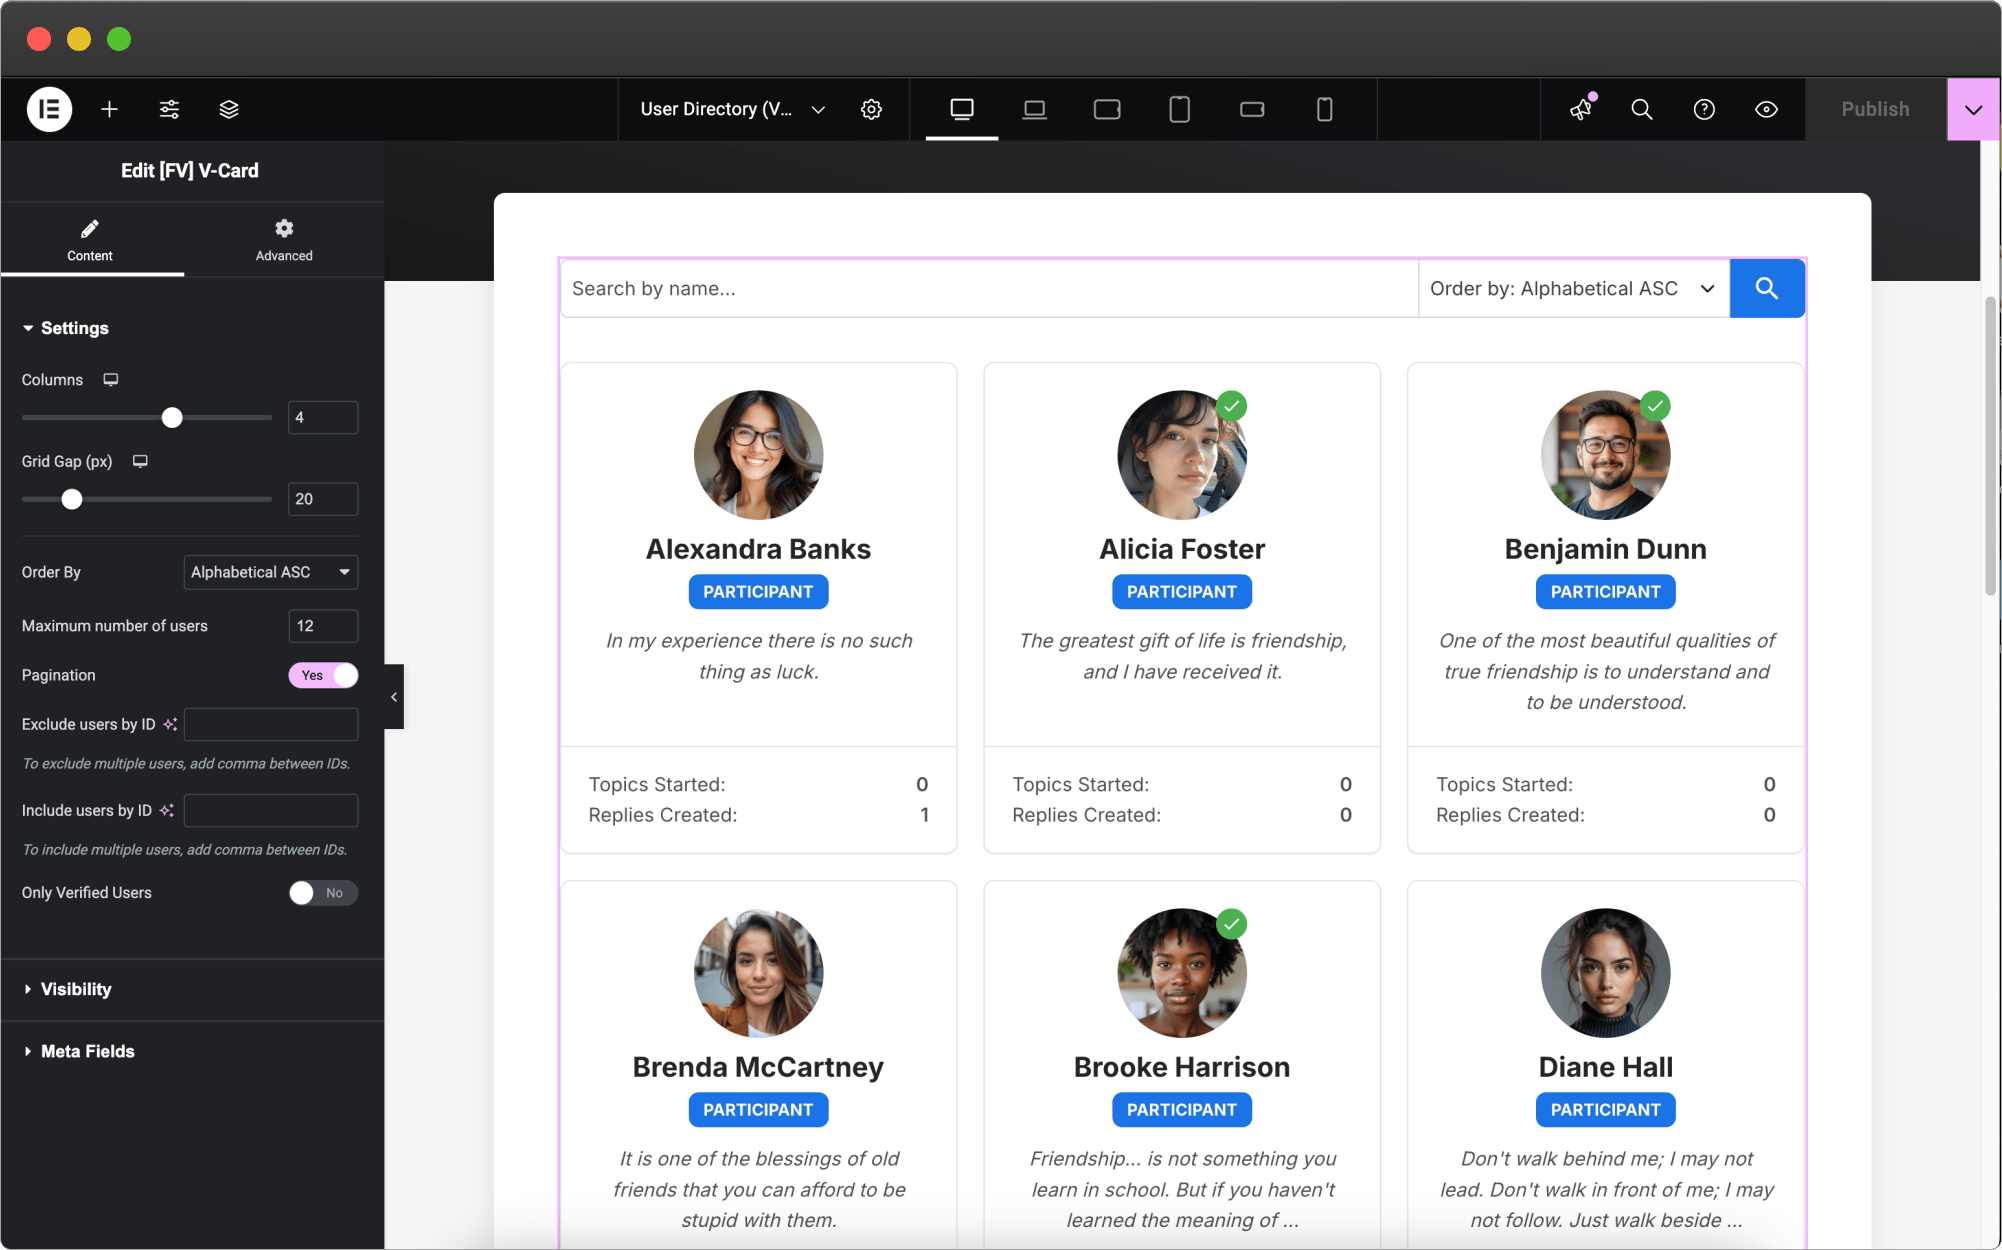
Task: Click Brooke Harrison's profile photo
Action: pyautogui.click(x=1182, y=973)
